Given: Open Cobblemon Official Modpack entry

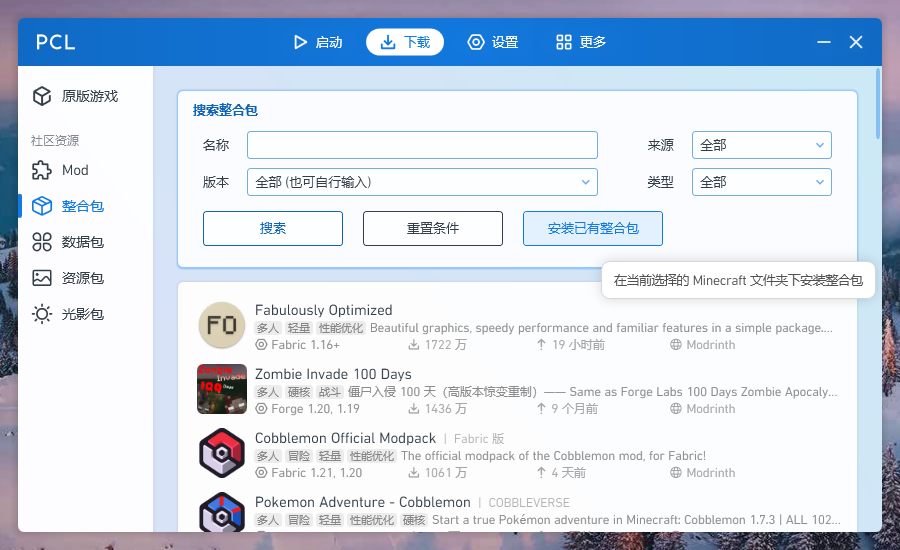Looking at the screenshot, I should [517, 454].
